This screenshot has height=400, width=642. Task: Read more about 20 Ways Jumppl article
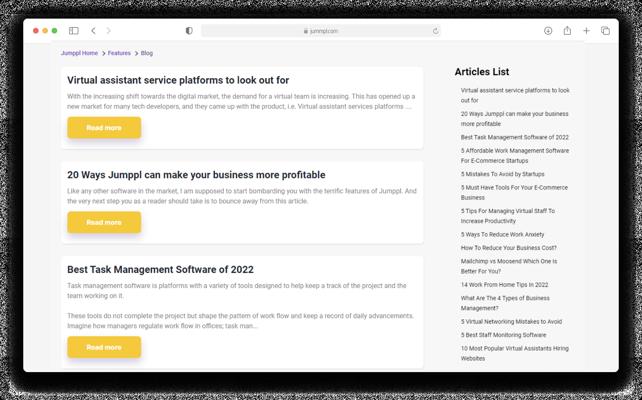(104, 222)
